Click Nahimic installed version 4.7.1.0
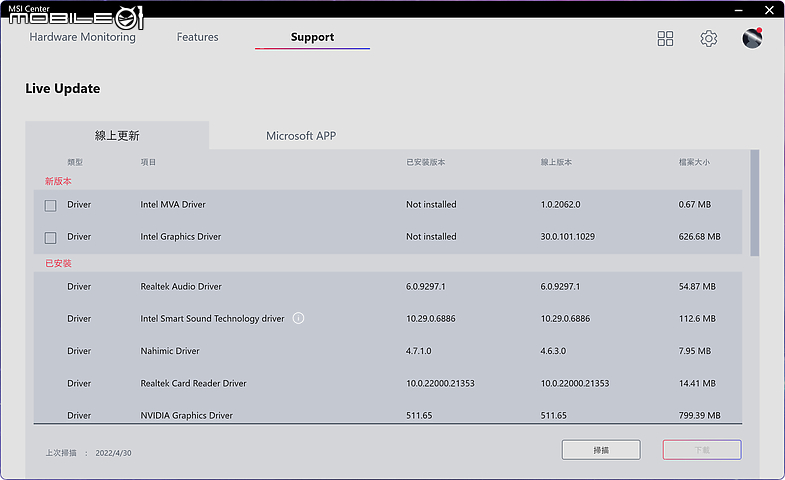This screenshot has width=785, height=480. [x=419, y=351]
